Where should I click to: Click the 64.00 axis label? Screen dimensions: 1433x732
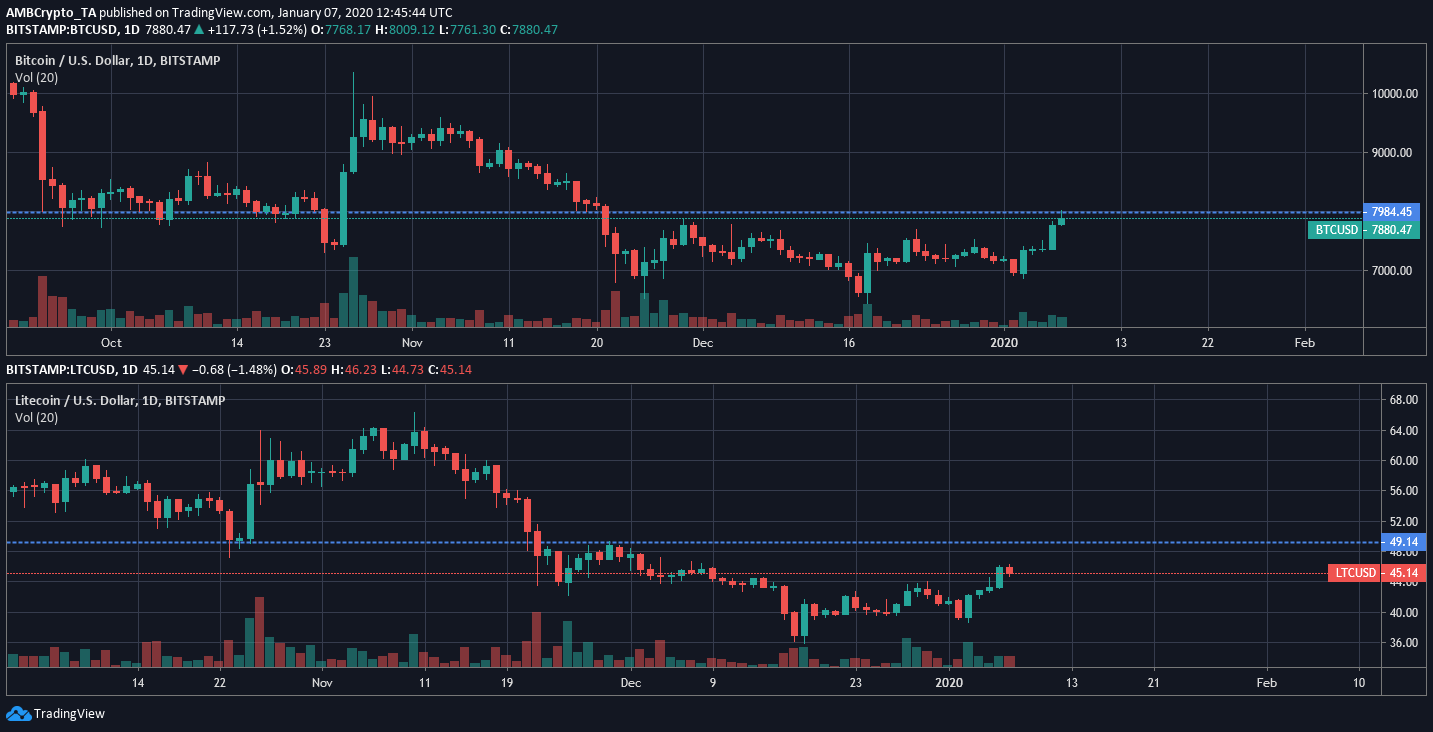(x=1404, y=431)
